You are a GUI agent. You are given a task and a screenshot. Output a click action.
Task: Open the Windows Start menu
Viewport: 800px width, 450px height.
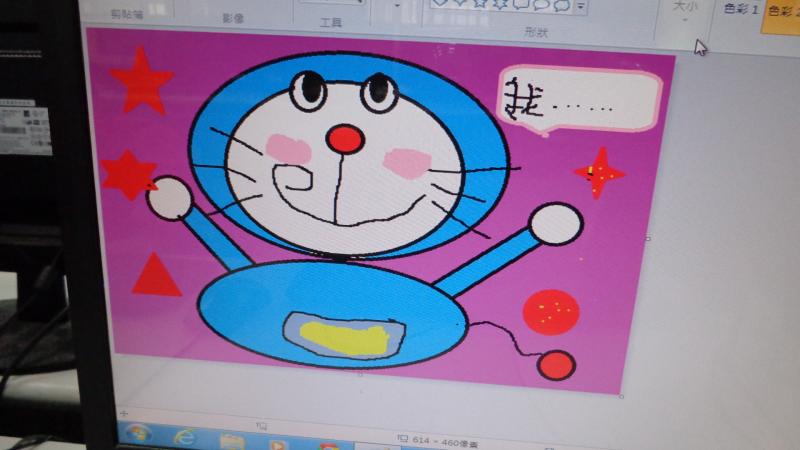point(137,434)
